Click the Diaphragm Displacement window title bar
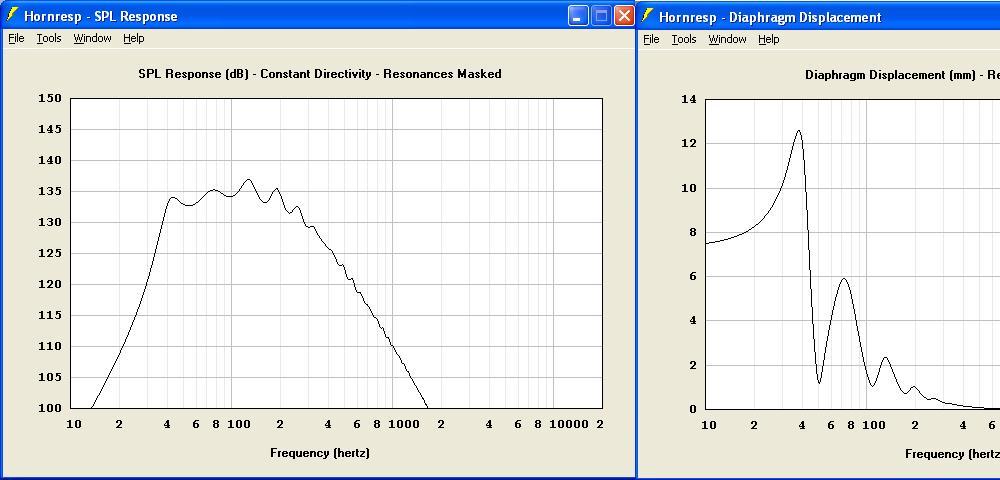 pyautogui.click(x=819, y=17)
